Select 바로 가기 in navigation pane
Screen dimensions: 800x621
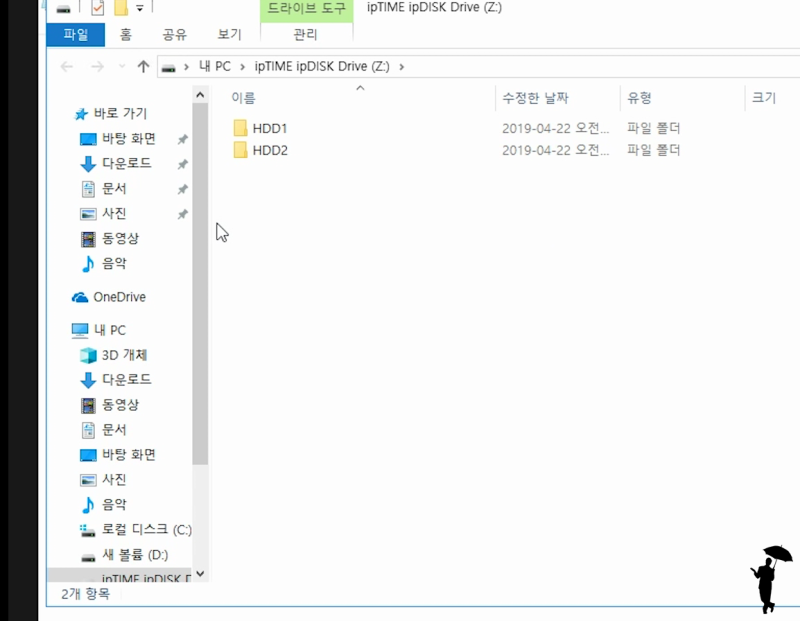(120, 113)
